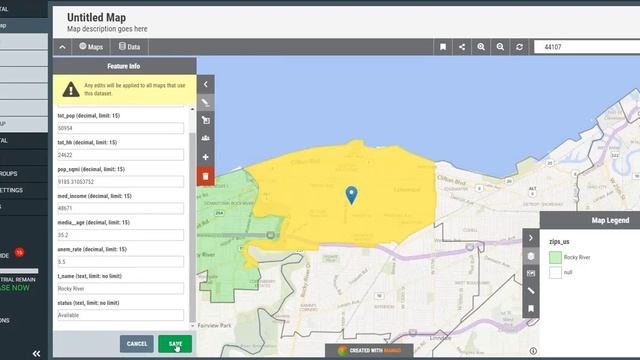Click the green Save button
Screen dimensions: 640x360
(x=175, y=344)
